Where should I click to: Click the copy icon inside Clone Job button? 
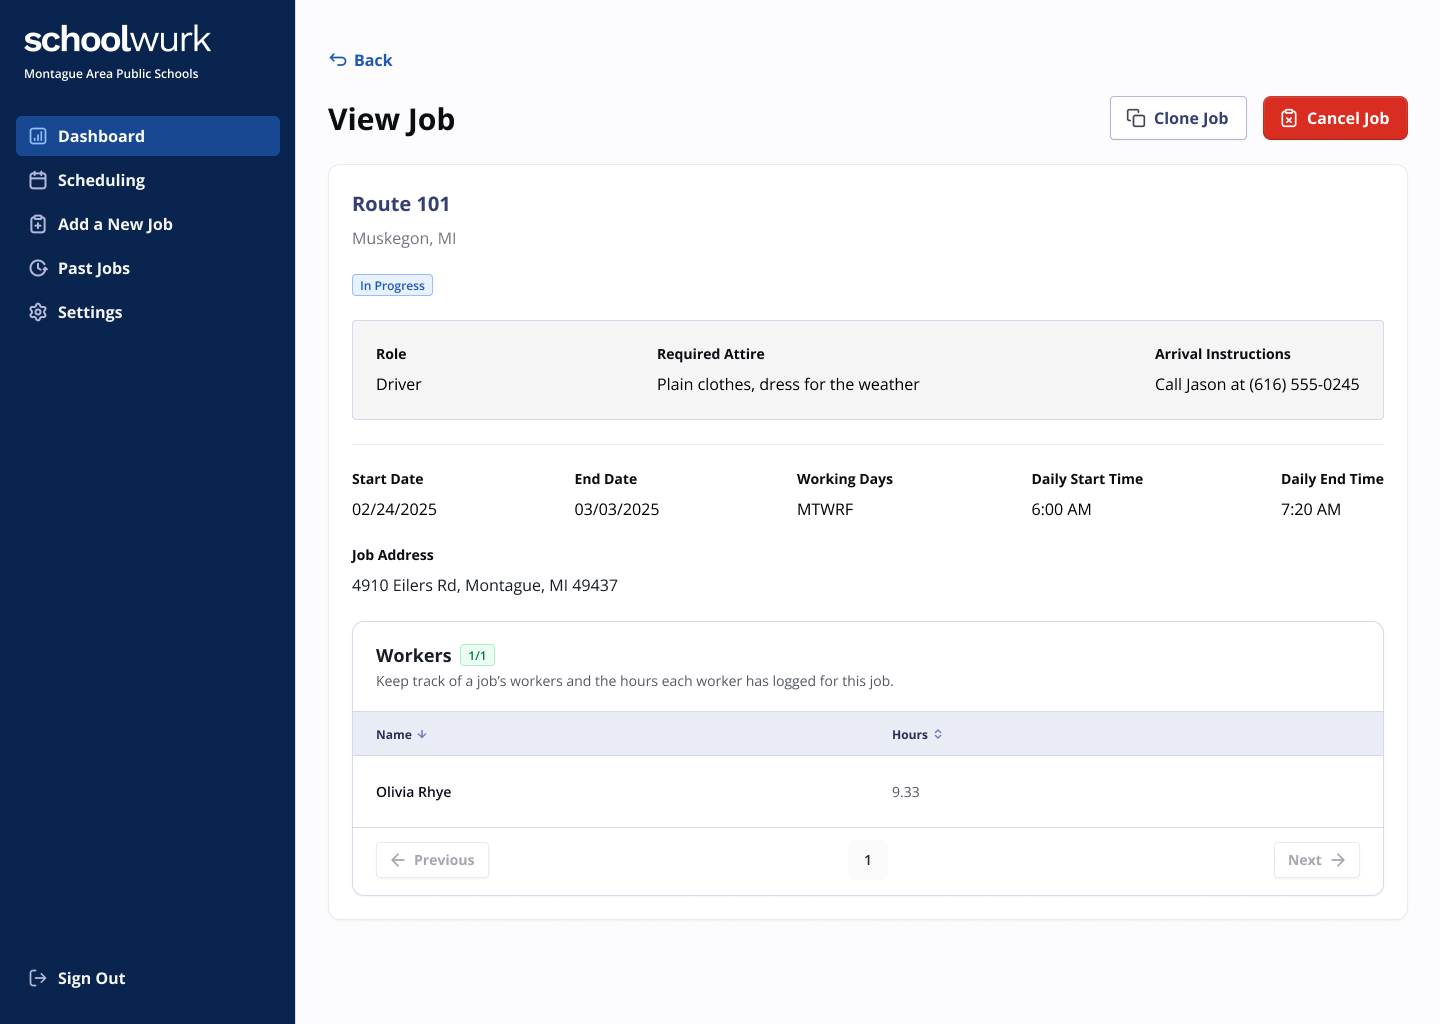click(x=1135, y=118)
